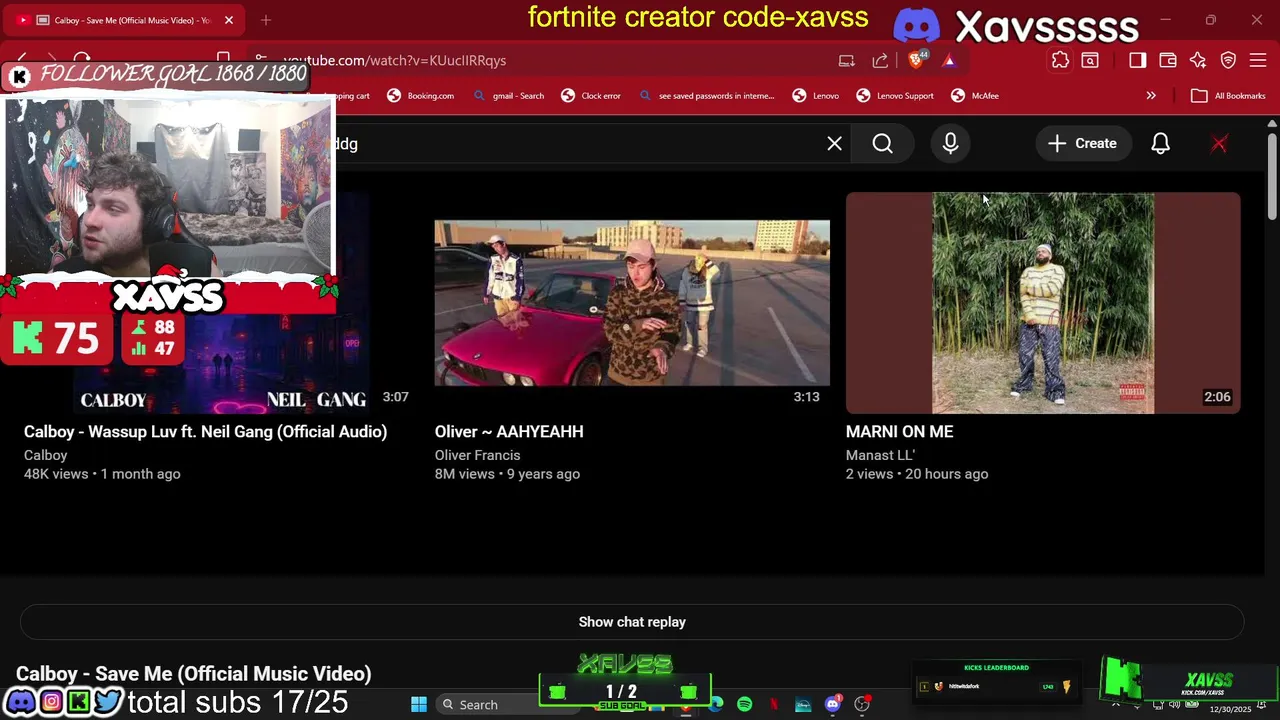
Task: Open the Calboy channel name link
Action: (45, 455)
